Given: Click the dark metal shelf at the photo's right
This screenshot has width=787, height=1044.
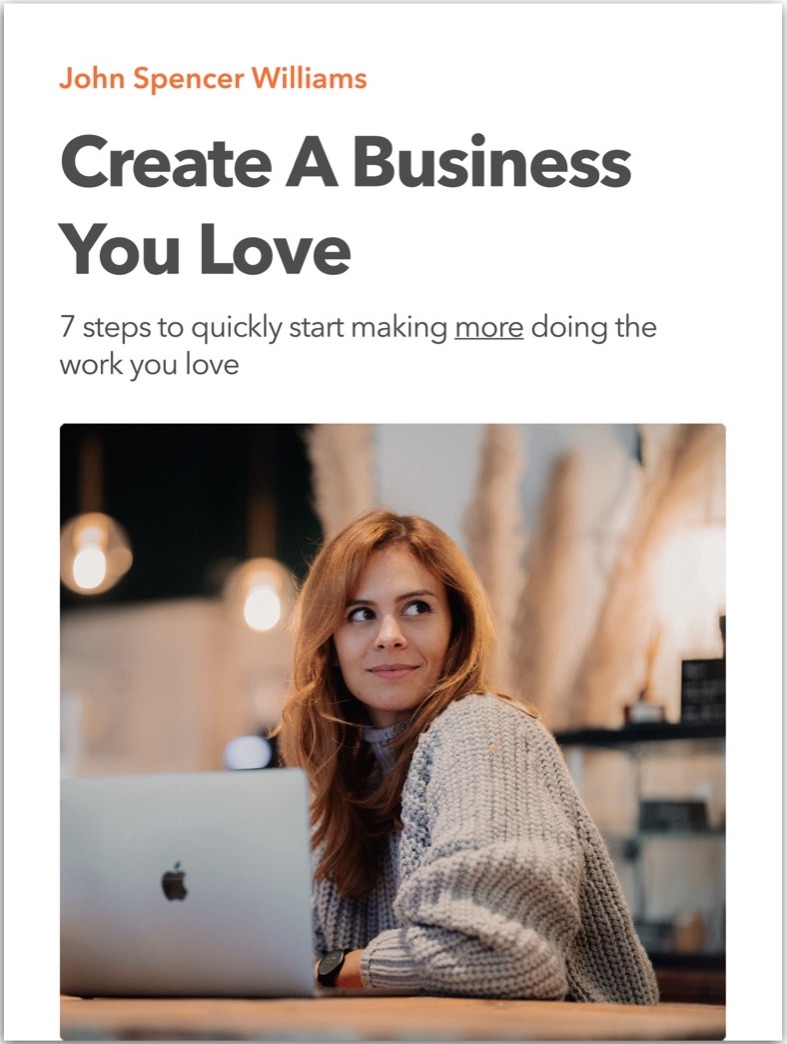Looking at the screenshot, I should point(641,734).
